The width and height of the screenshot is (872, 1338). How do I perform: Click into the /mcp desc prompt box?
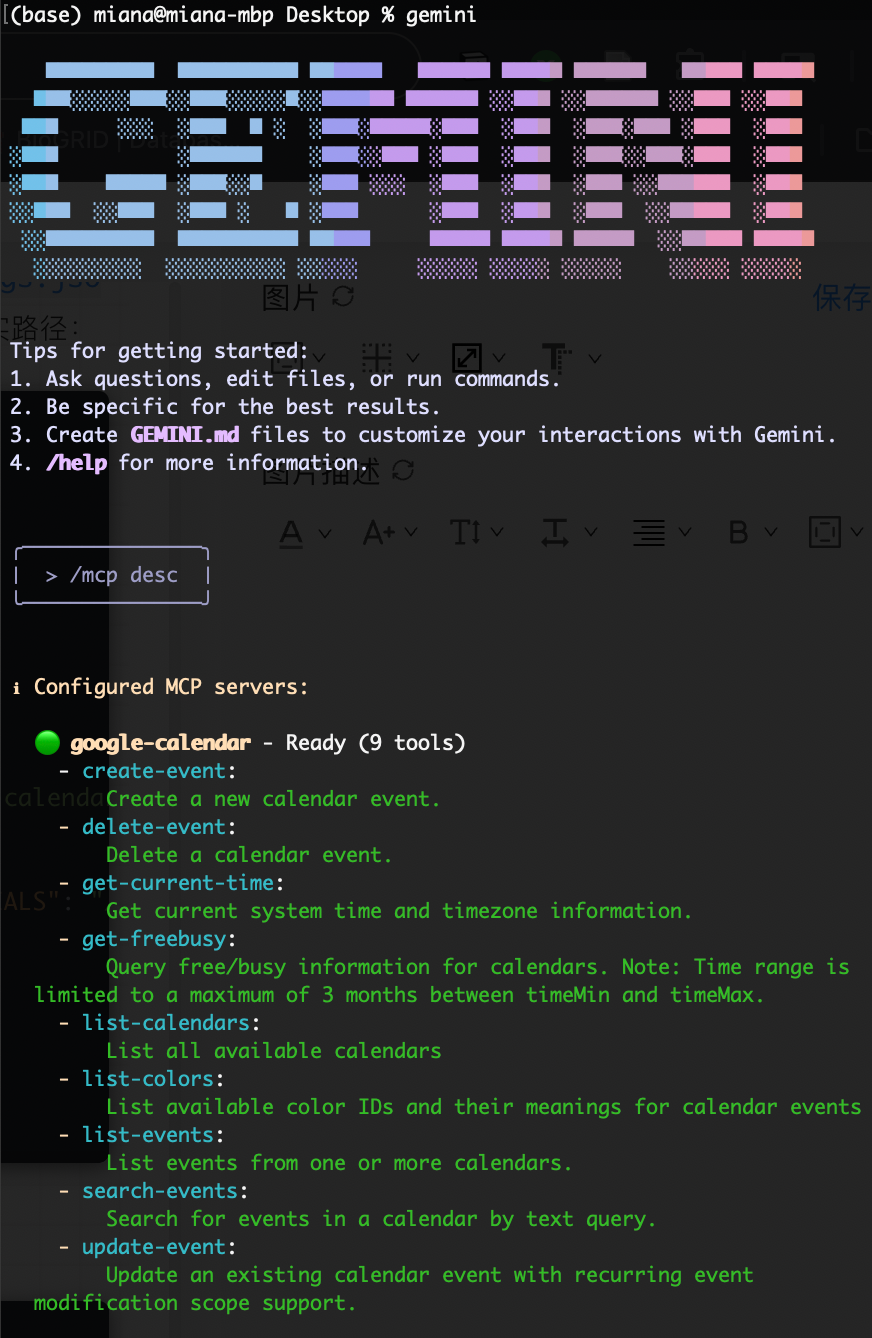coord(113,576)
